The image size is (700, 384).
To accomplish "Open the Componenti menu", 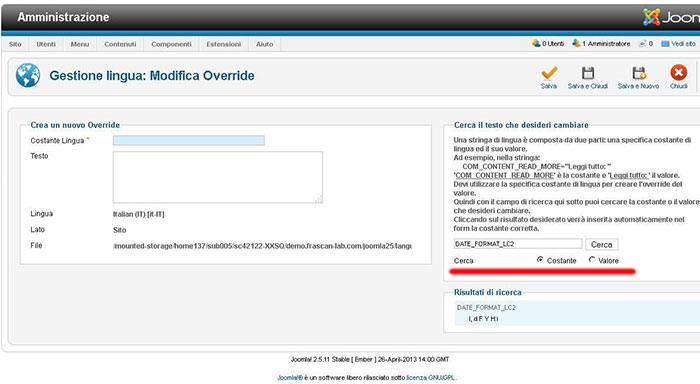I will pyautogui.click(x=171, y=44).
